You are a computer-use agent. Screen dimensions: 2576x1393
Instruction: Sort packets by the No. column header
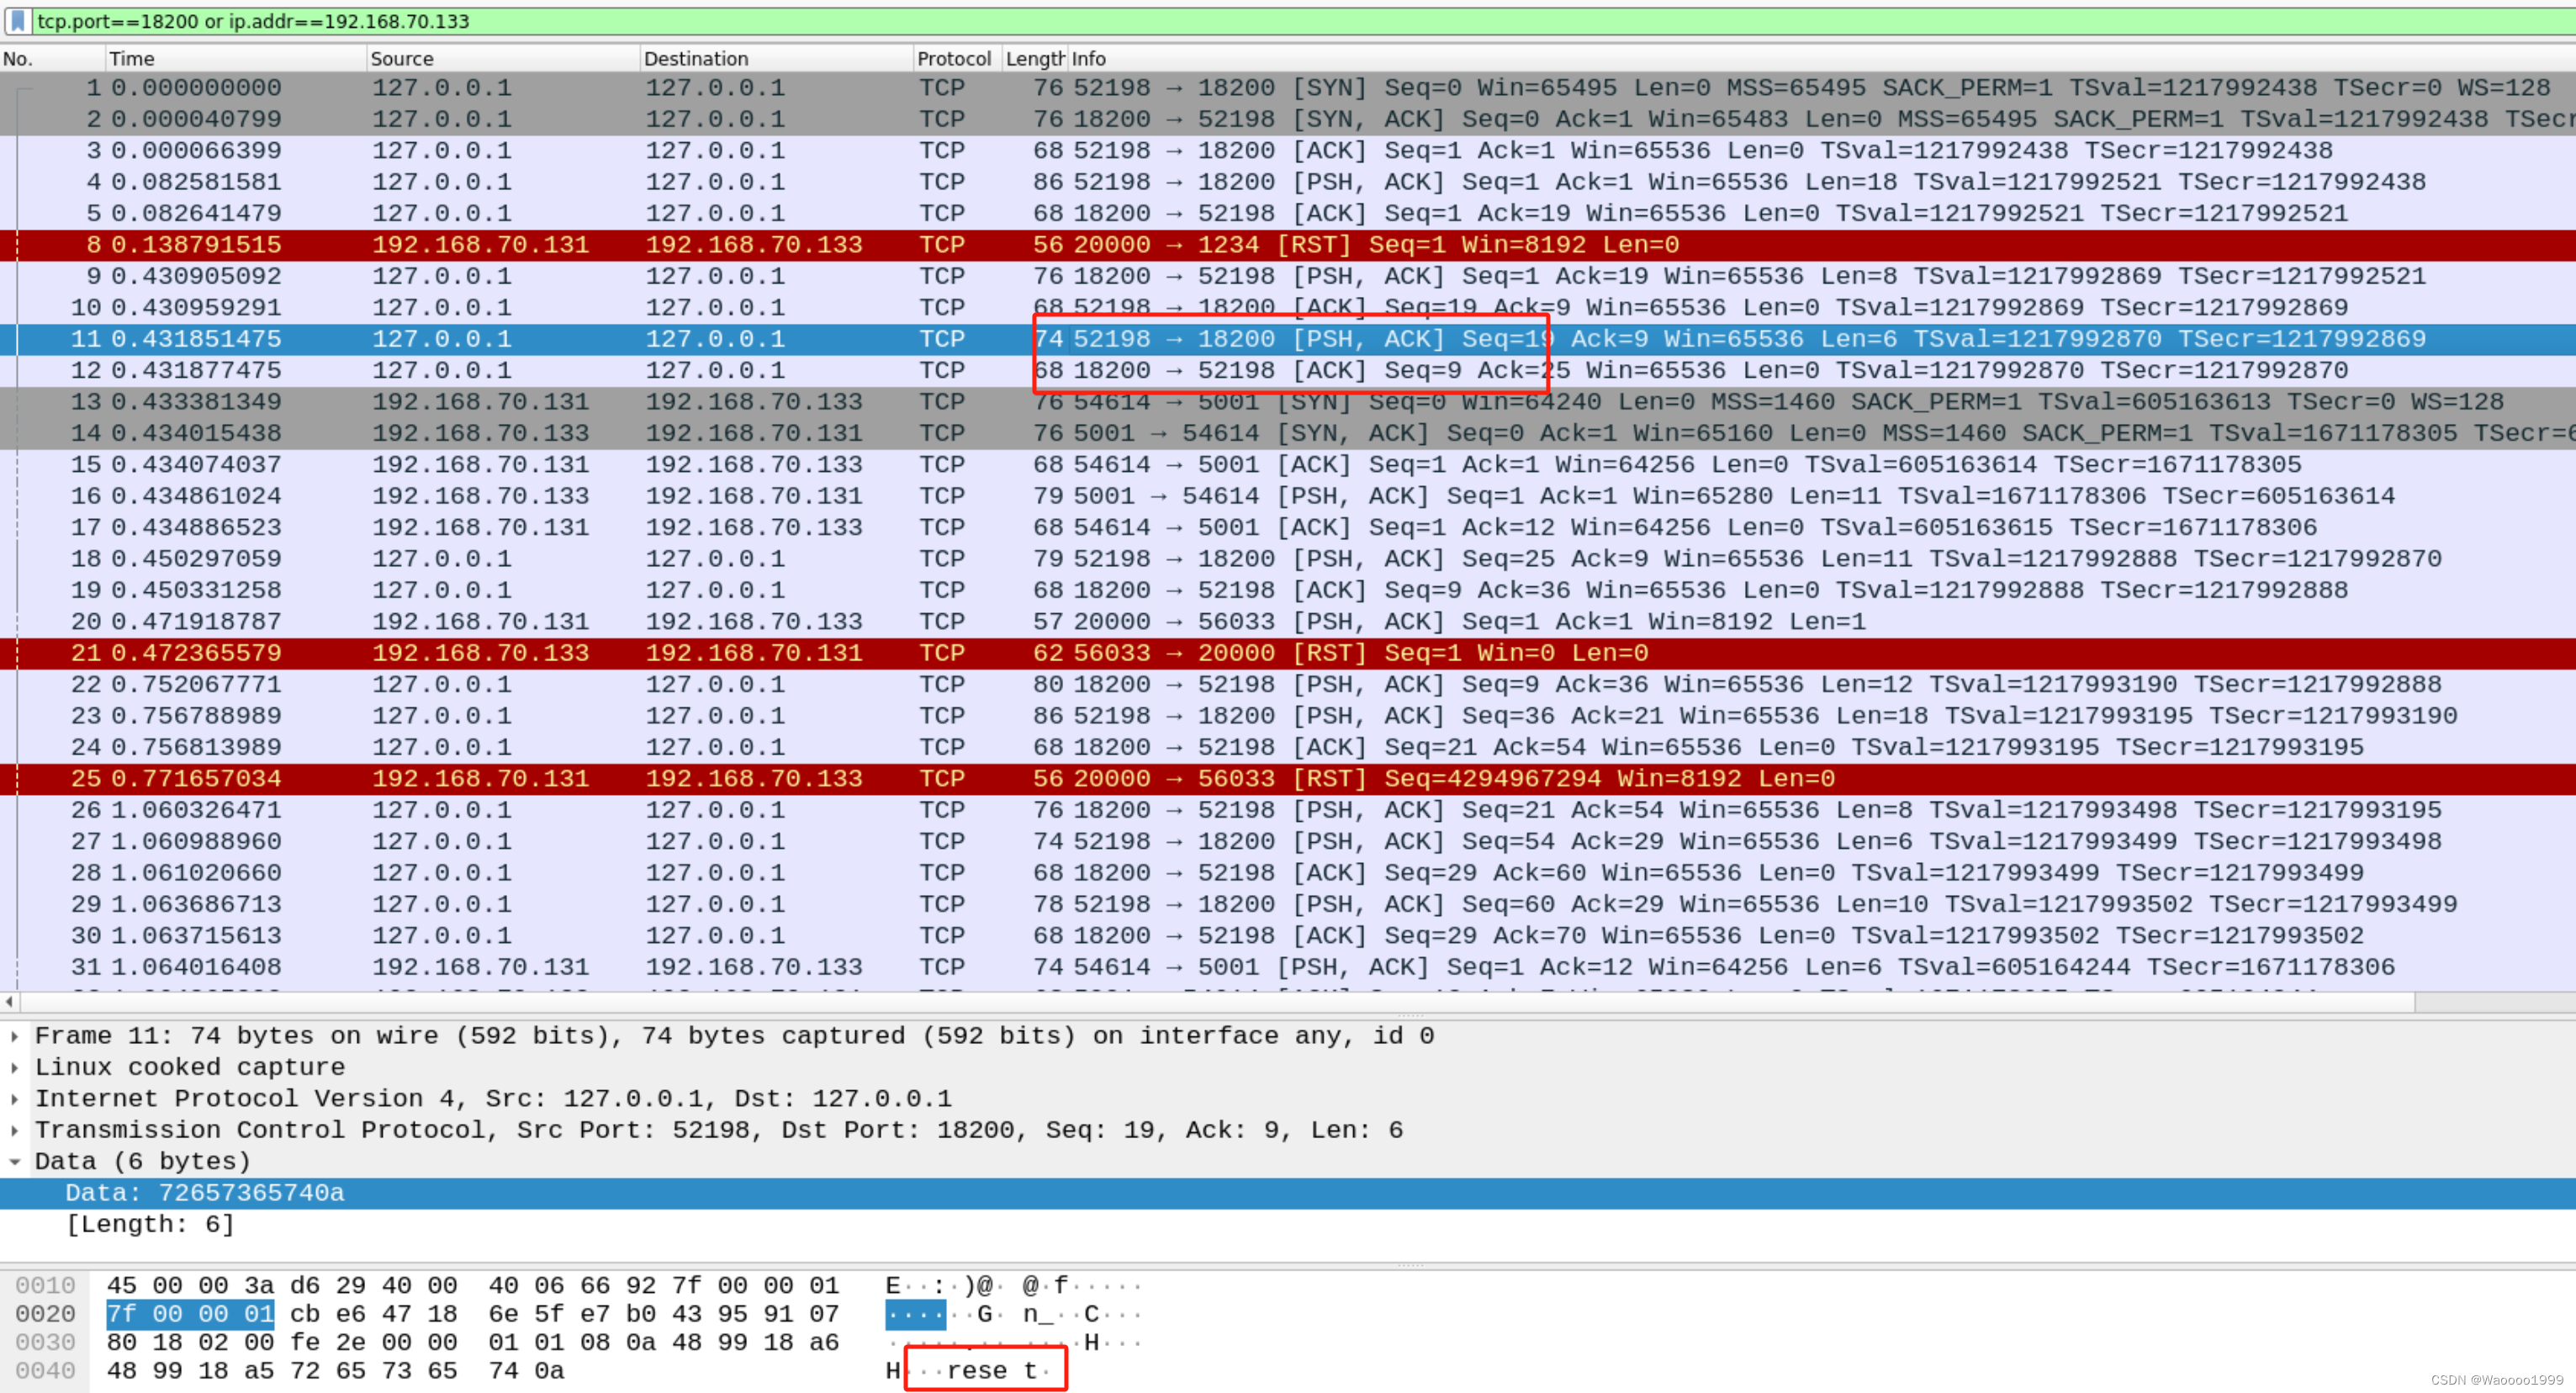click(52, 58)
